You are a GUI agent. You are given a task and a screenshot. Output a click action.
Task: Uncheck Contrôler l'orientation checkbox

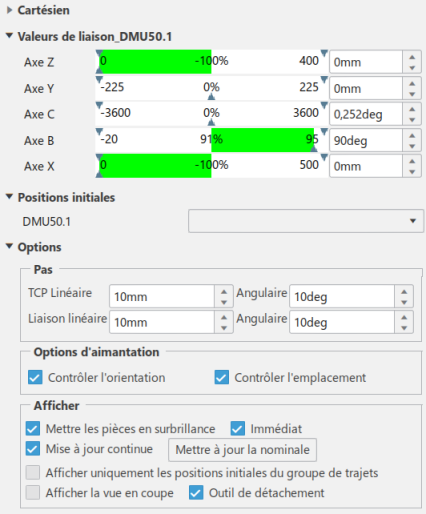[35, 377]
